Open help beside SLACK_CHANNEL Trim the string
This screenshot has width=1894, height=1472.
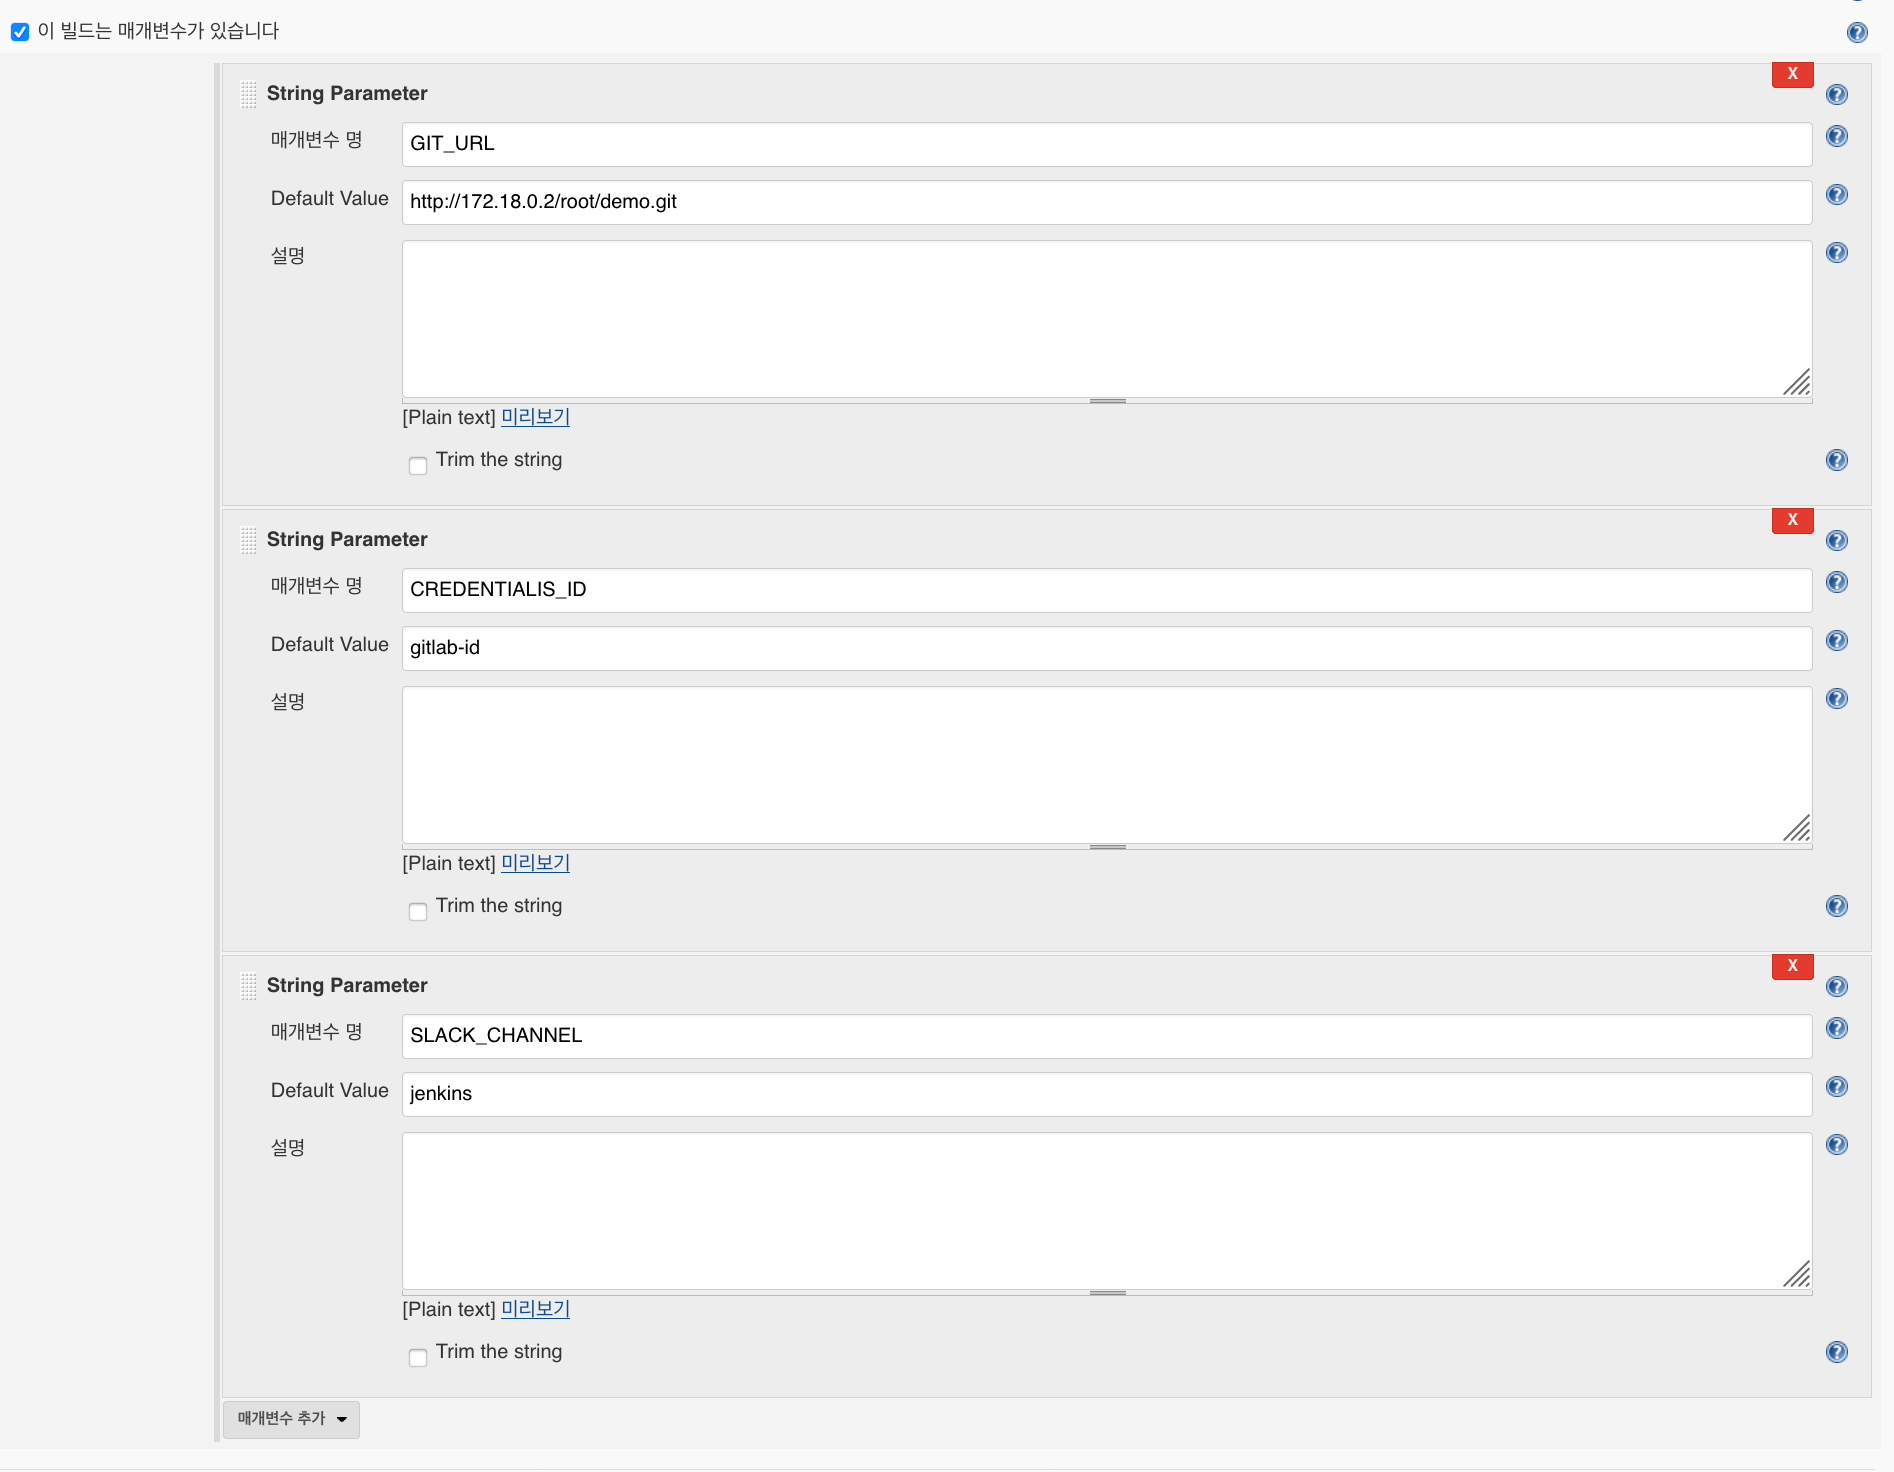pyautogui.click(x=1837, y=1352)
